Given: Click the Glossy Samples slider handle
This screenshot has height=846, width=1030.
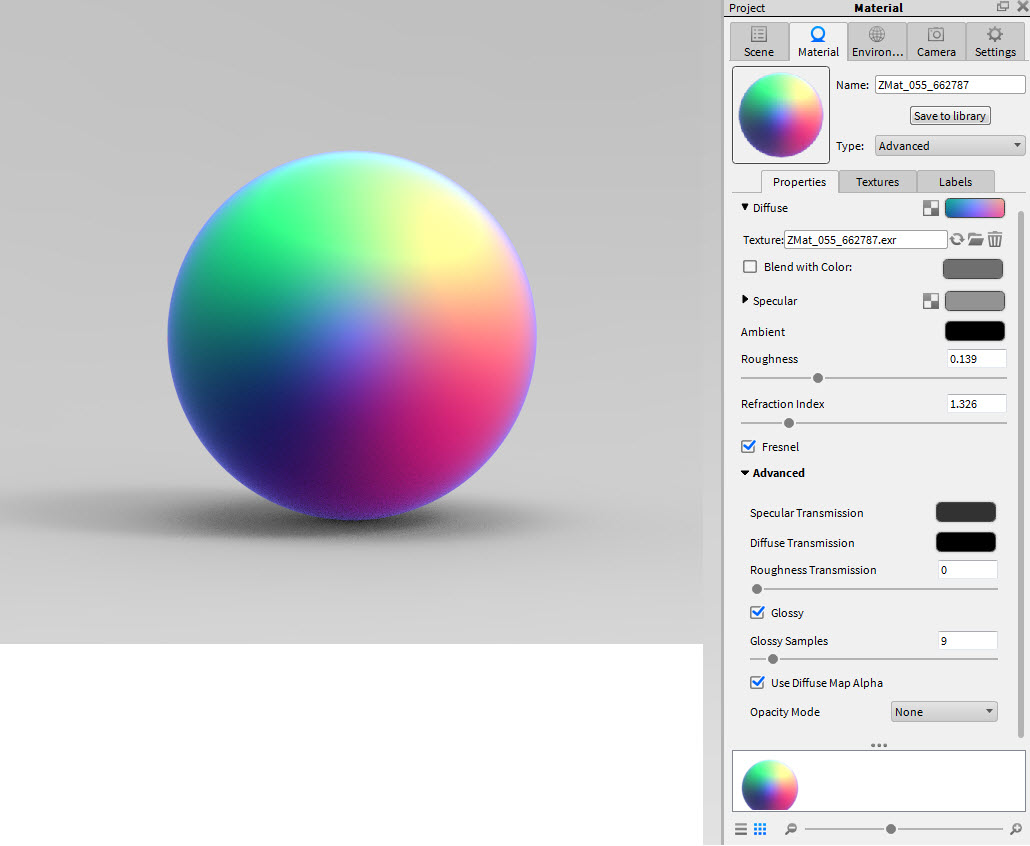Looking at the screenshot, I should [773, 659].
